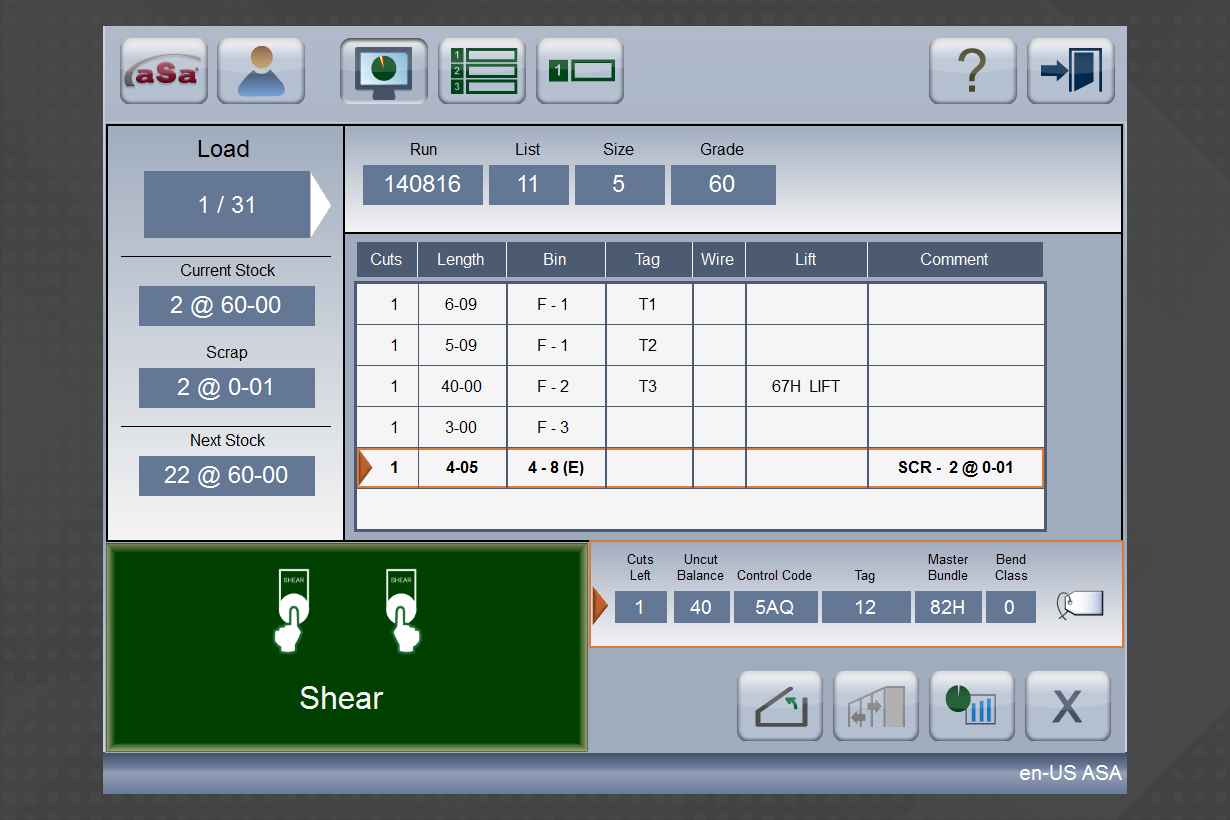Viewport: 1230px width, 820px height.
Task: Open the single item view
Action: (580, 71)
